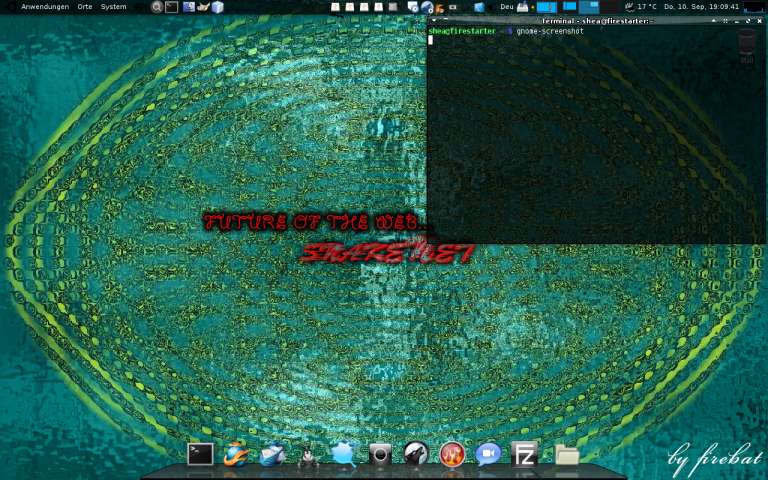Click the blue note icon left of Deu
Viewport: 768px width, 480px height.
pos(480,7)
